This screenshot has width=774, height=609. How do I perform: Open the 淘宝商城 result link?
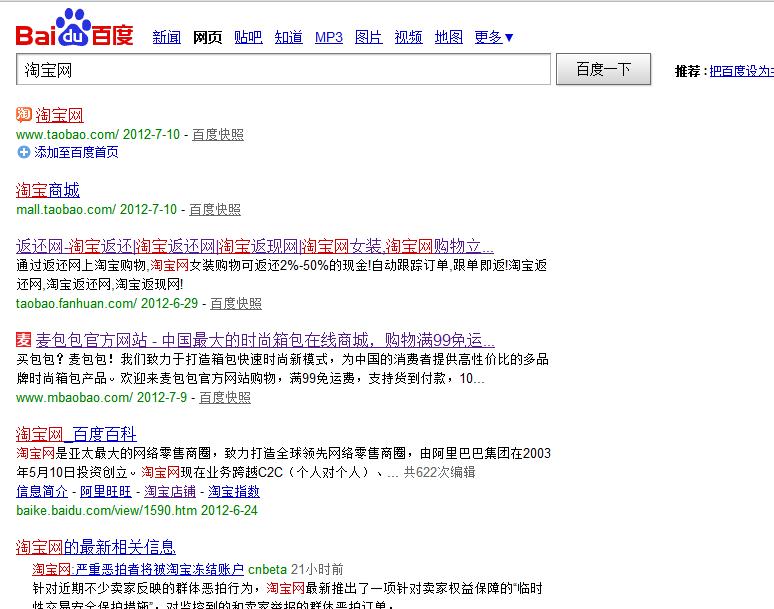click(x=48, y=190)
